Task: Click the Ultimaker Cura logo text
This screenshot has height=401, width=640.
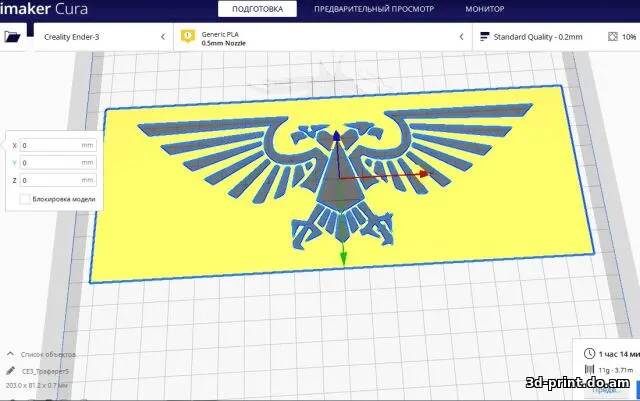Action: pyautogui.click(x=44, y=9)
